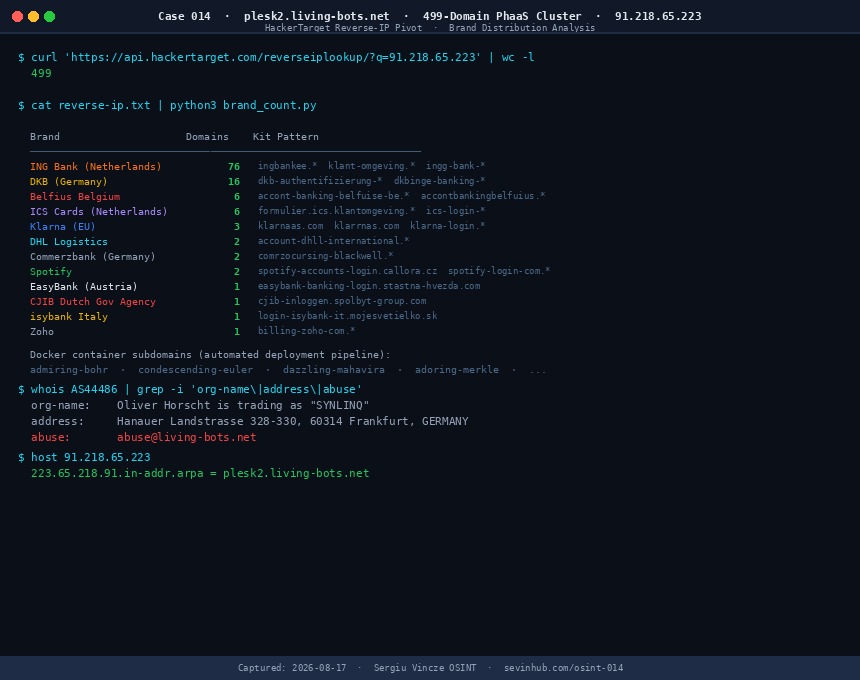
Task: Click the IP '91.218.65.223' in the title bar
Action: point(658,16)
